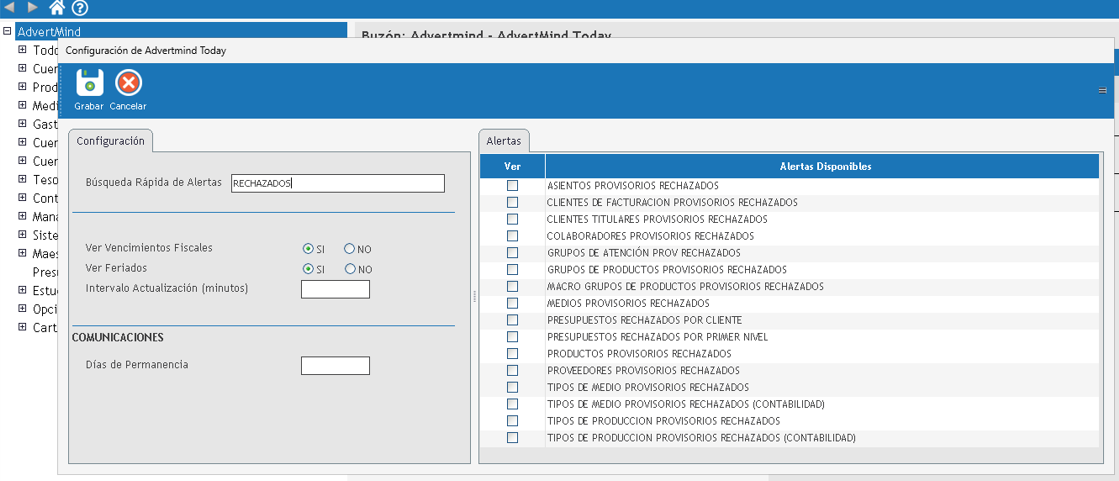Expand the Sist tree node
The image size is (1119, 481).
22,234
